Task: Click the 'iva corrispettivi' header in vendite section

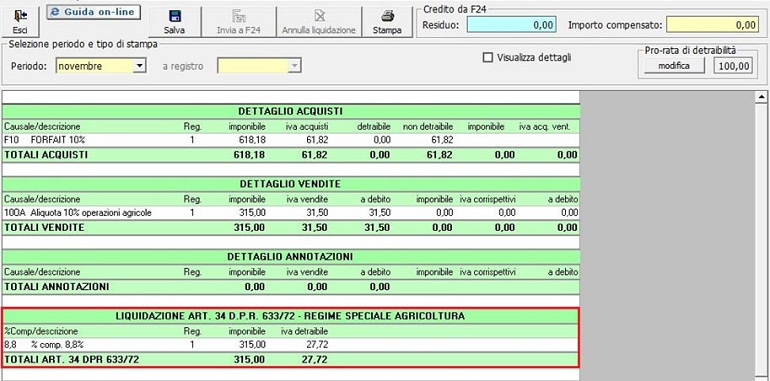Action: point(488,199)
